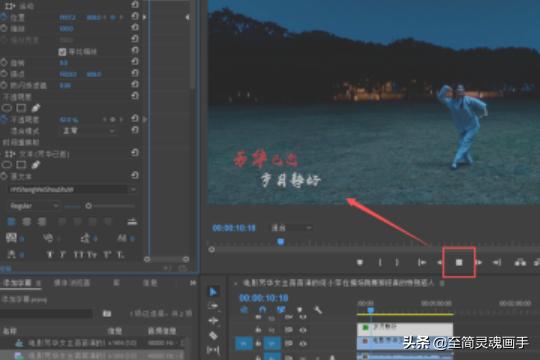Screen dimensions: 540x360
Task: Apply Faux Italic text style
Action: coord(62,255)
